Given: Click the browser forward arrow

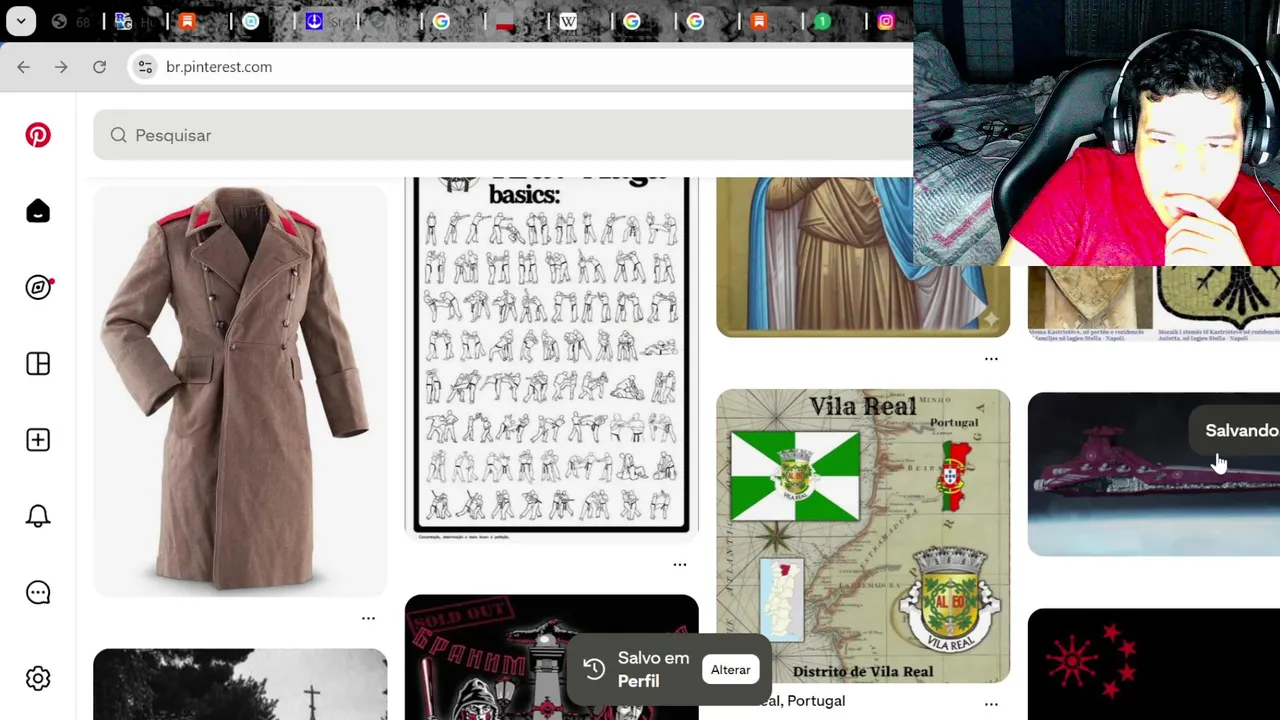Looking at the screenshot, I should (x=61, y=67).
